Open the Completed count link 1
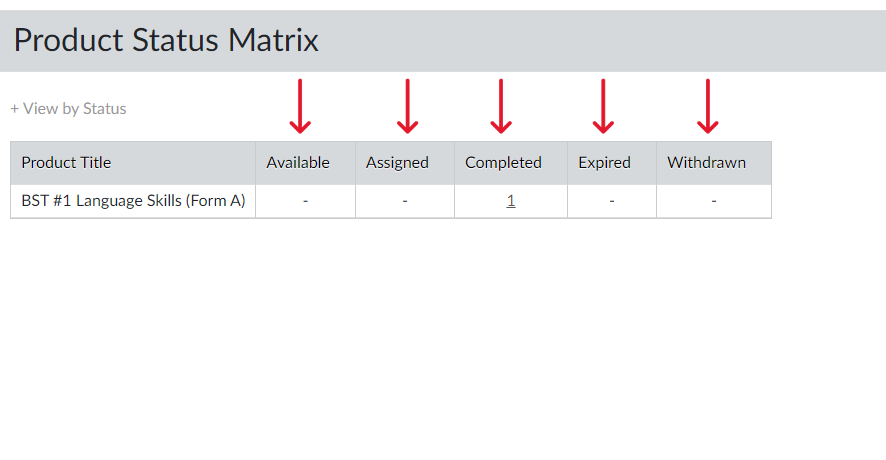 pos(511,201)
